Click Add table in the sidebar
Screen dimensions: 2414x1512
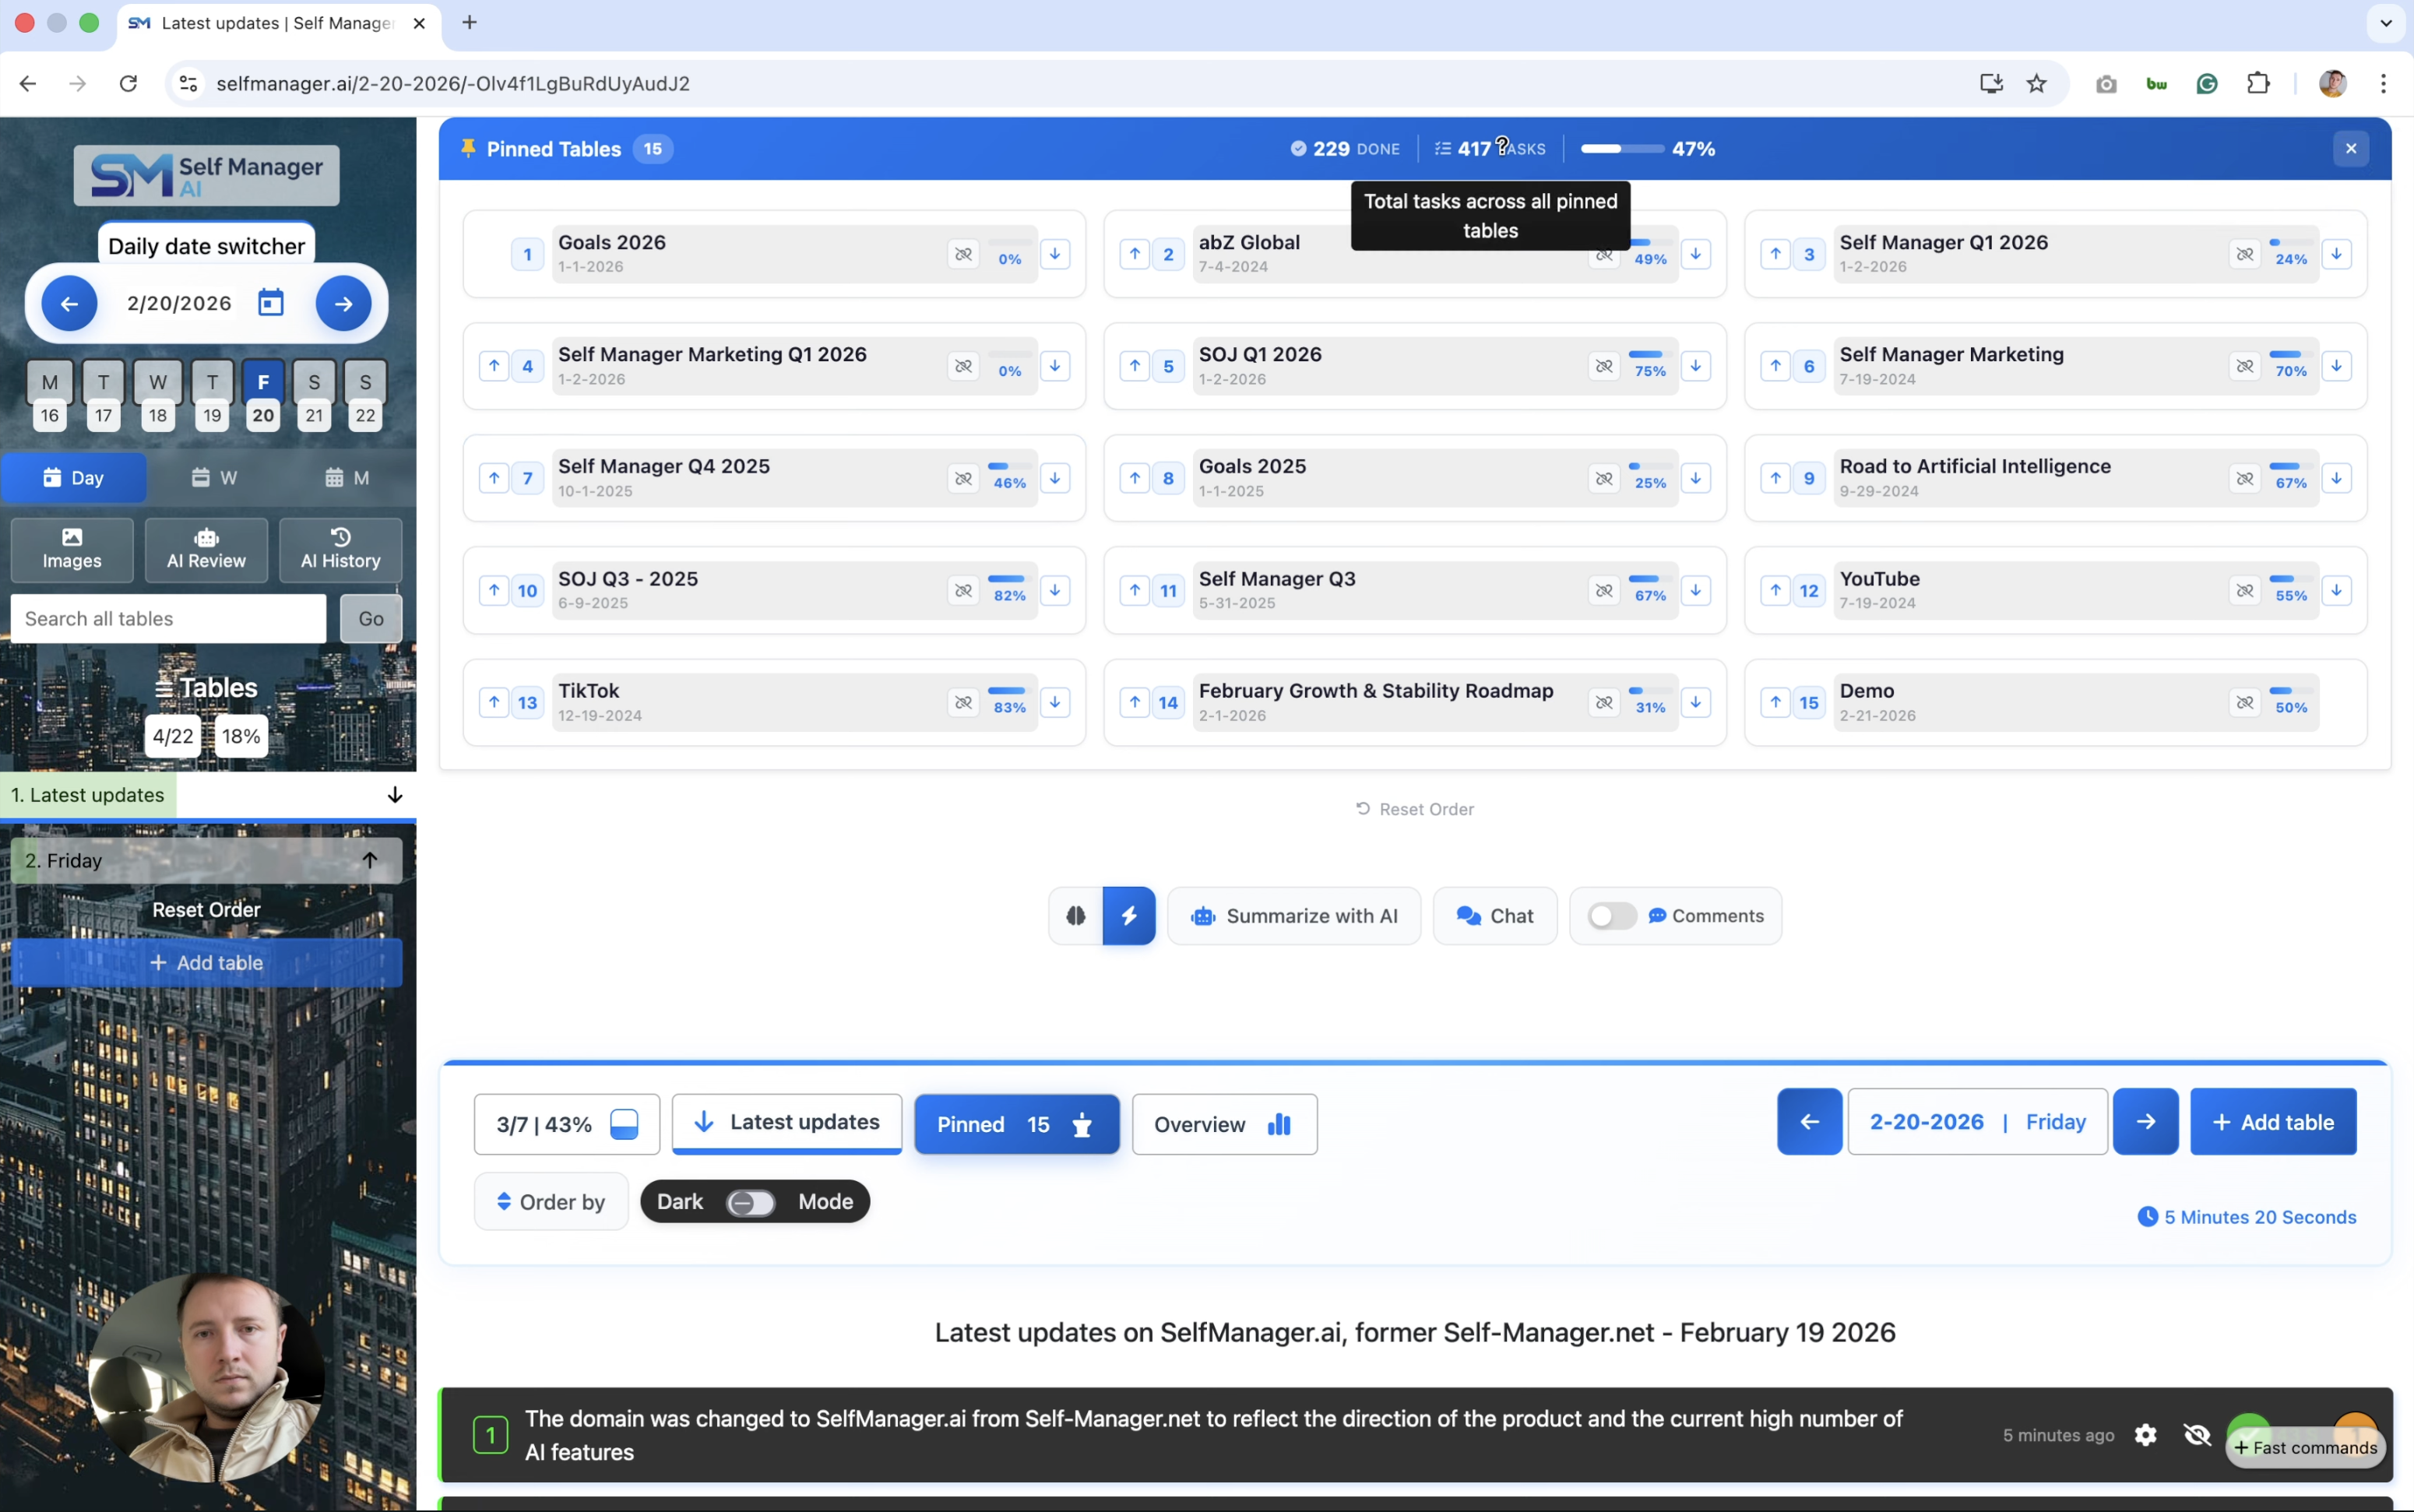coord(206,962)
